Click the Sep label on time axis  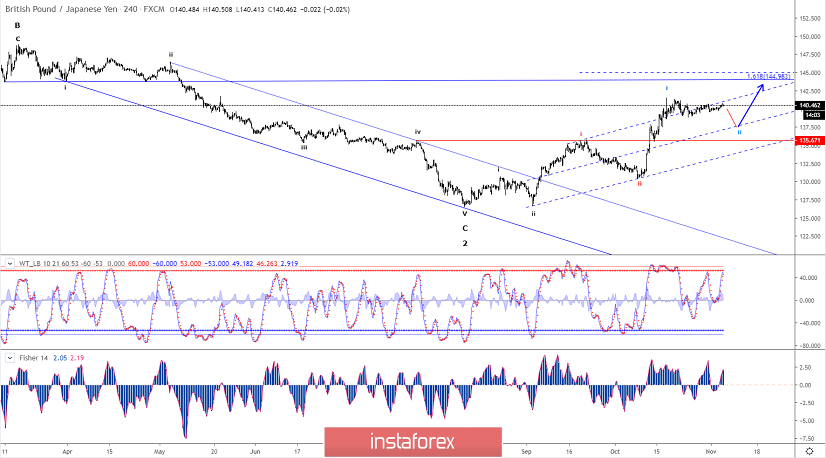tap(526, 452)
